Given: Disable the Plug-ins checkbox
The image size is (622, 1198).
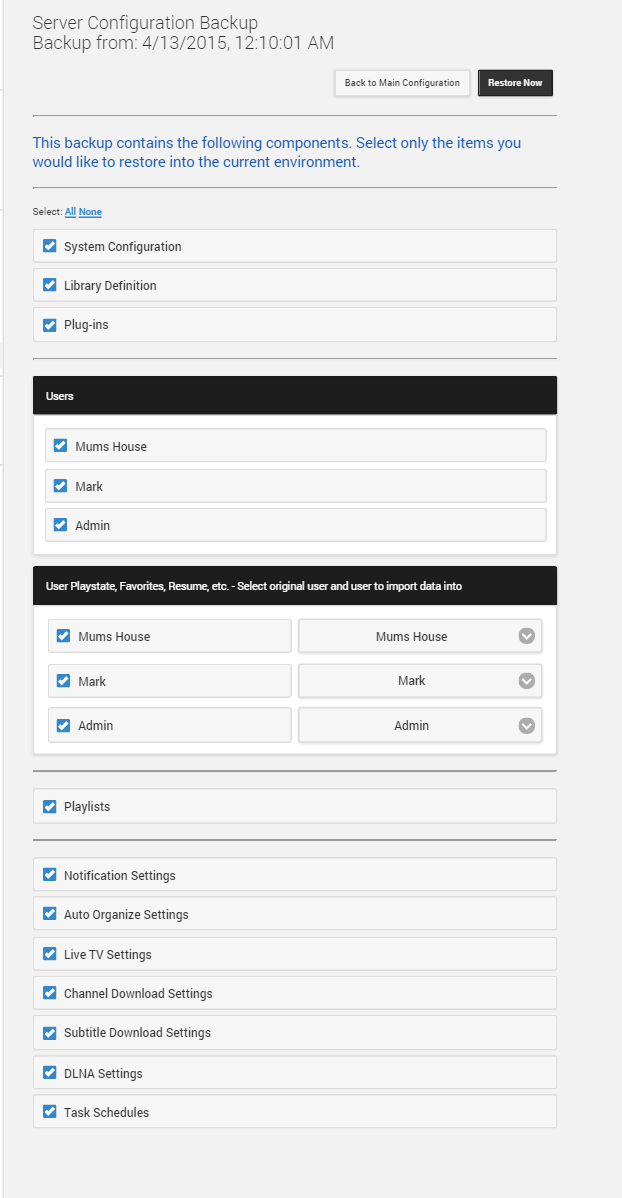Looking at the screenshot, I should 50,325.
